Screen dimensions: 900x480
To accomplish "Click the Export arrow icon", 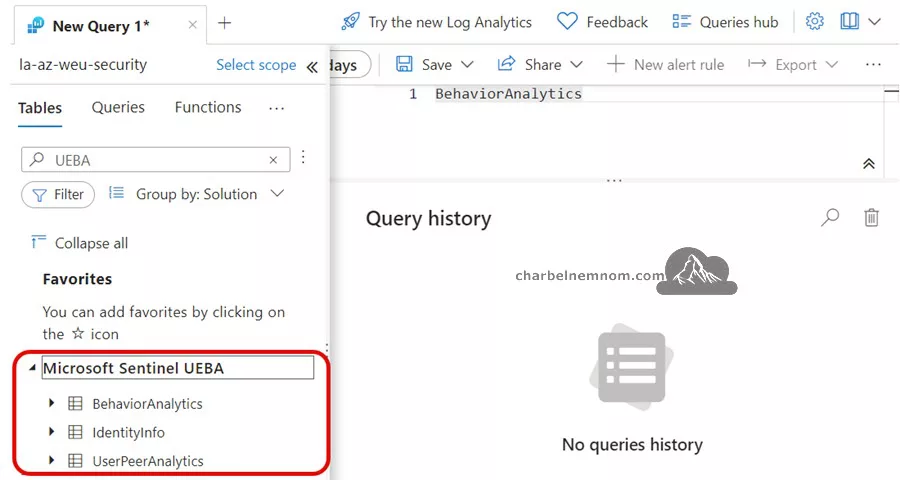I will click(757, 63).
